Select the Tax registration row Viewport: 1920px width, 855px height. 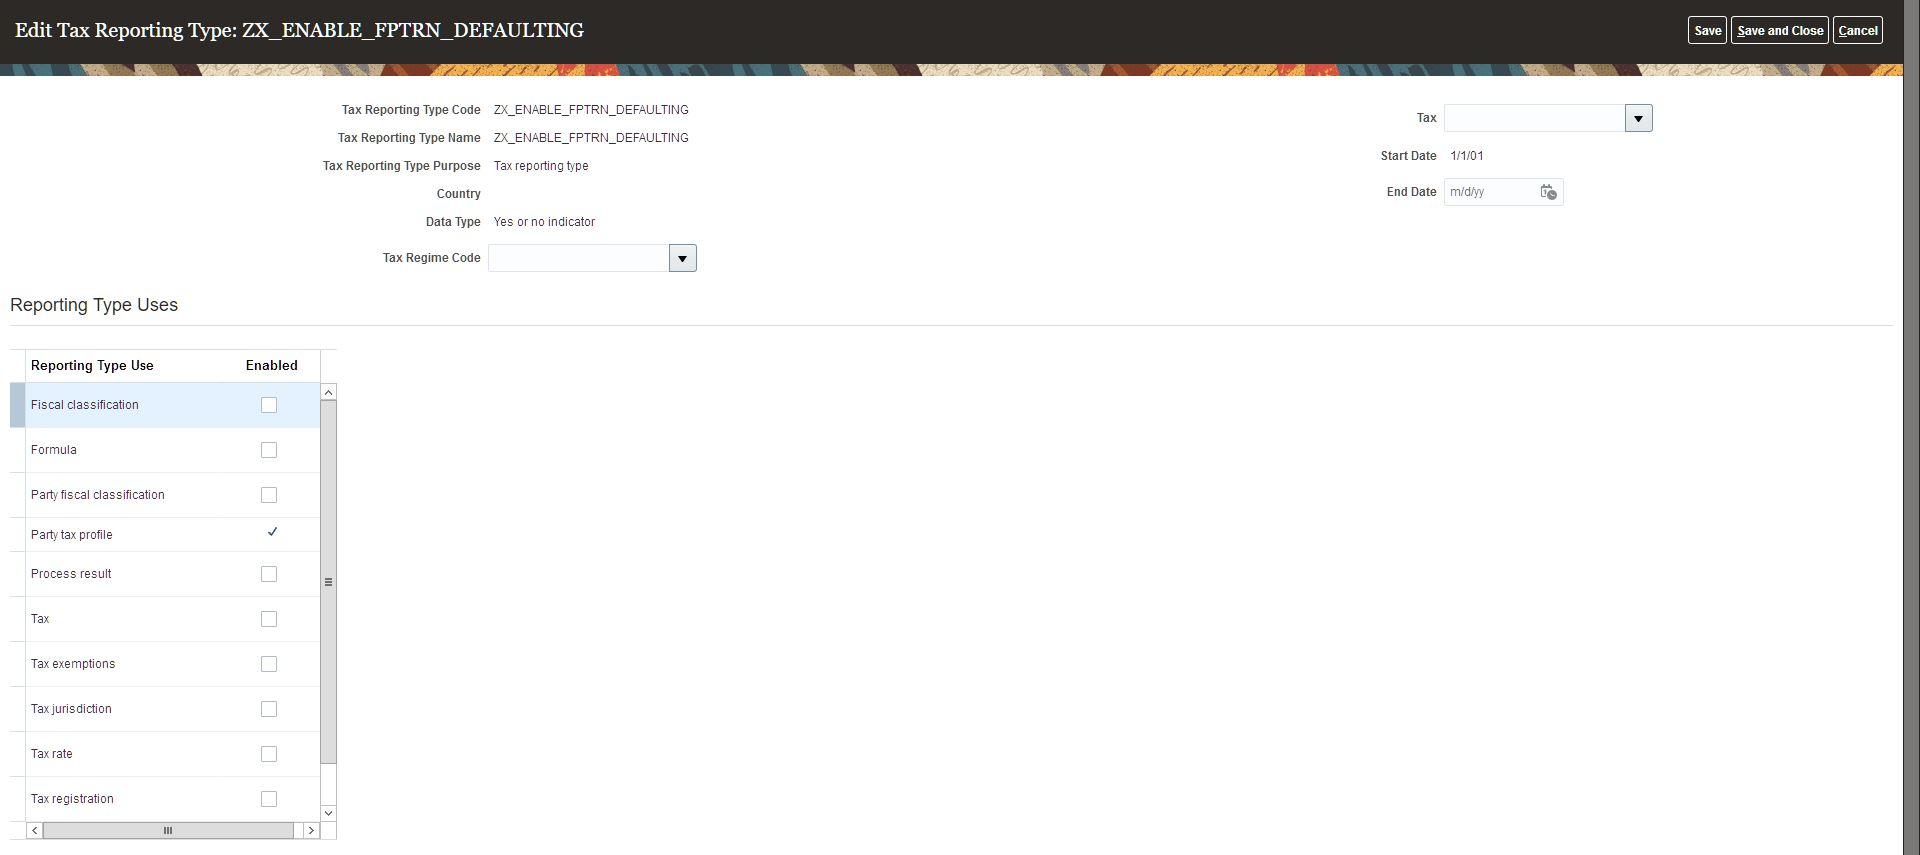pyautogui.click(x=165, y=799)
